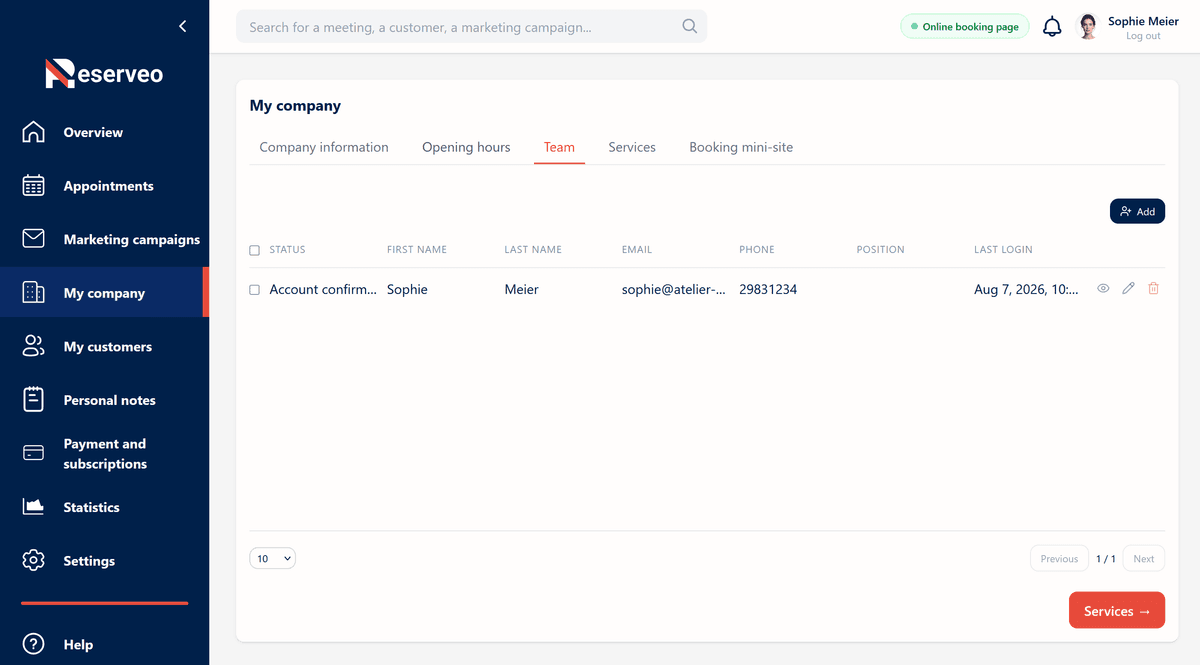This screenshot has height=665, width=1200.
Task: Open the rows-per-page dropdown showing 10
Action: (x=272, y=559)
